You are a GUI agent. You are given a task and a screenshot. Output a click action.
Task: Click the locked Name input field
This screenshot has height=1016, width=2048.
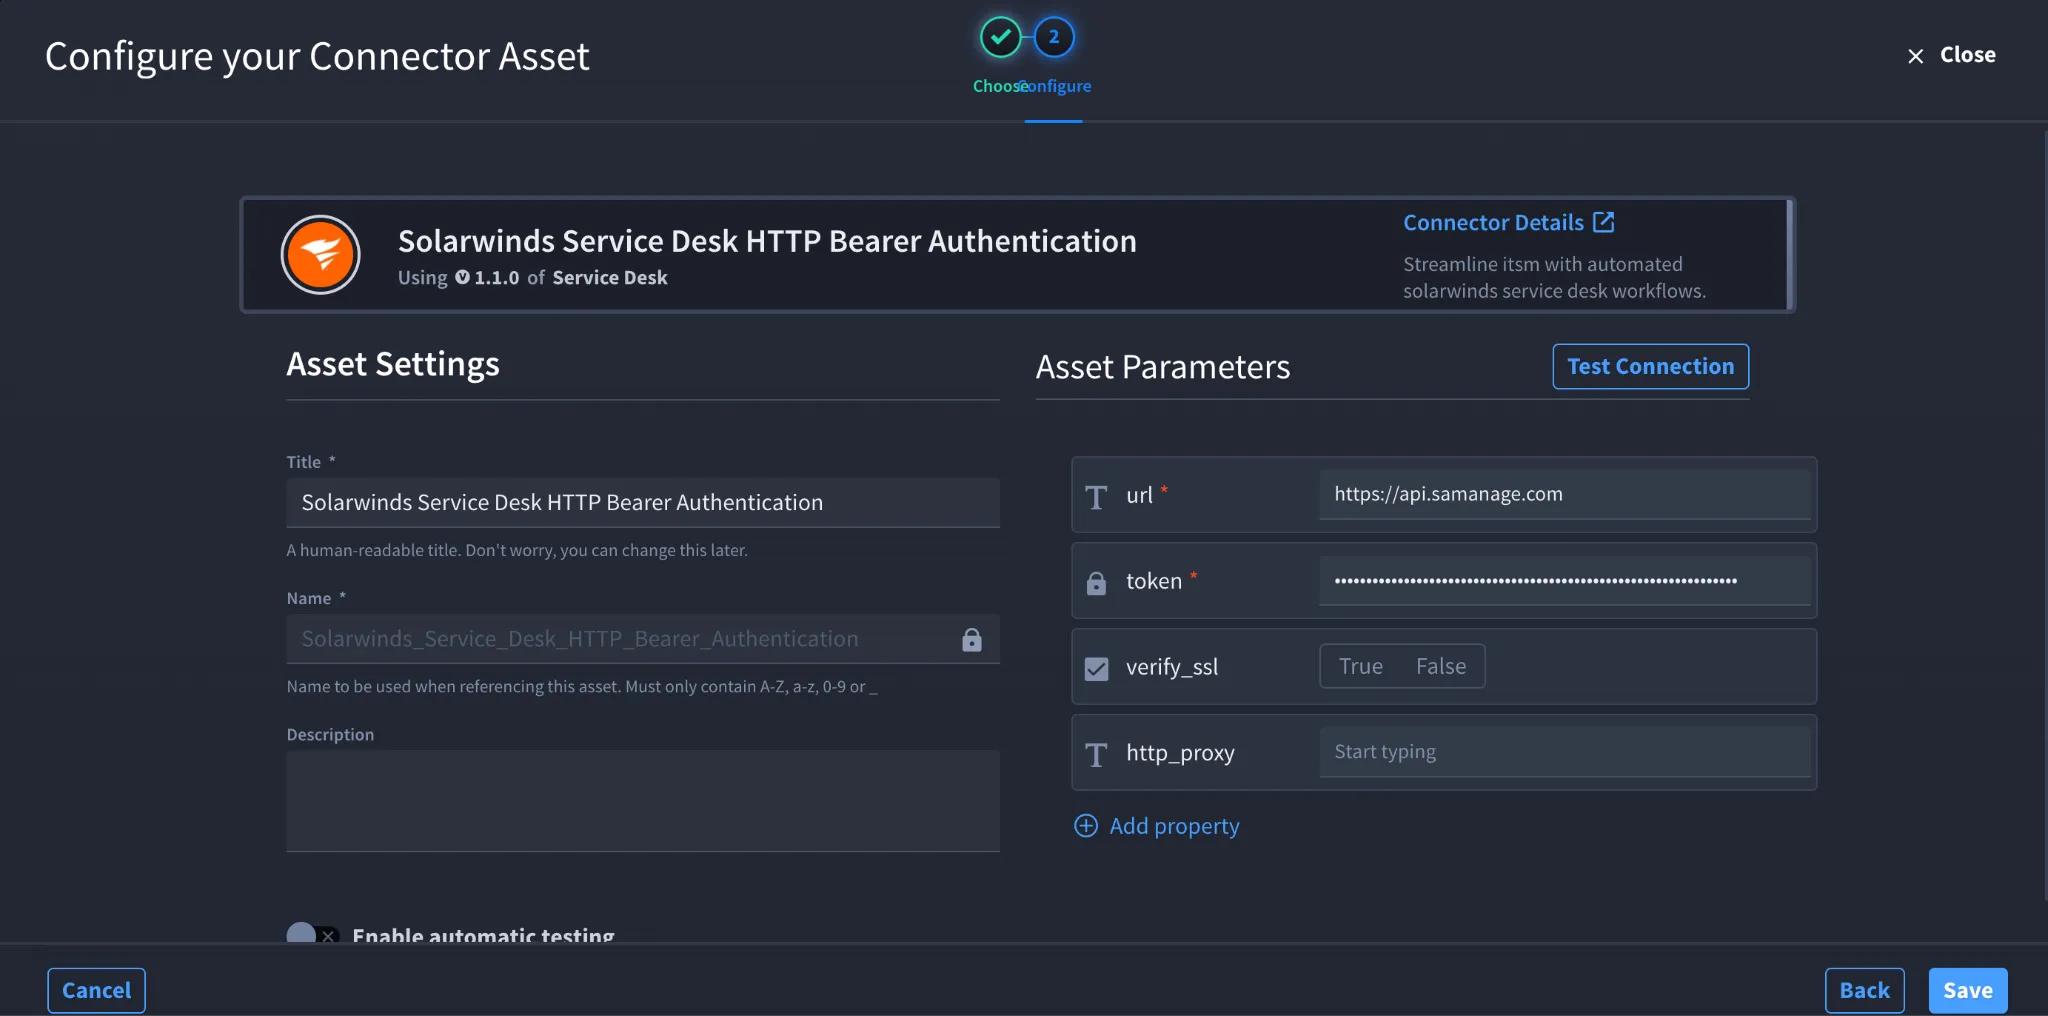[x=643, y=639]
